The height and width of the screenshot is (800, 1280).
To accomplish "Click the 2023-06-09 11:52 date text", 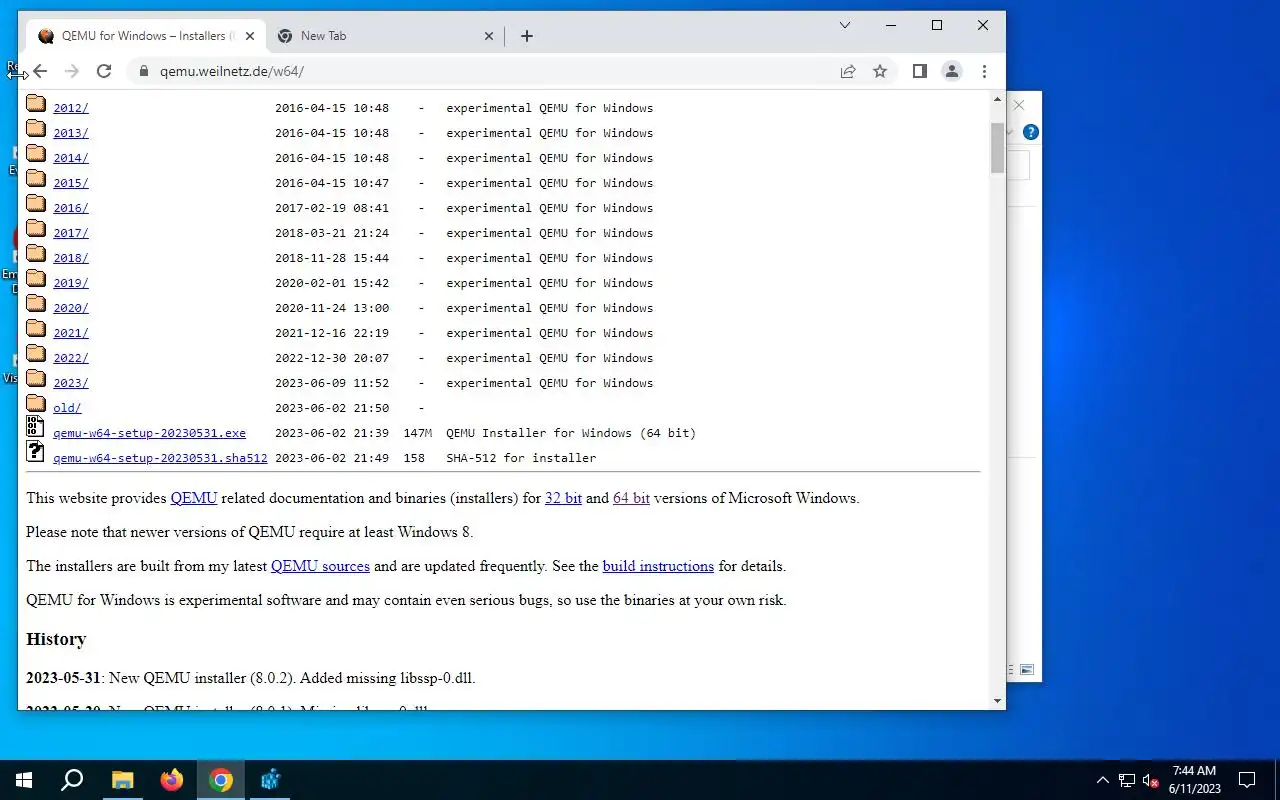I will (332, 383).
